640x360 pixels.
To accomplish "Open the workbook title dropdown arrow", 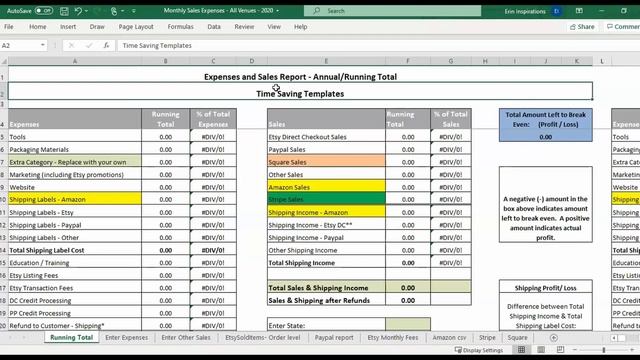I will point(278,11).
